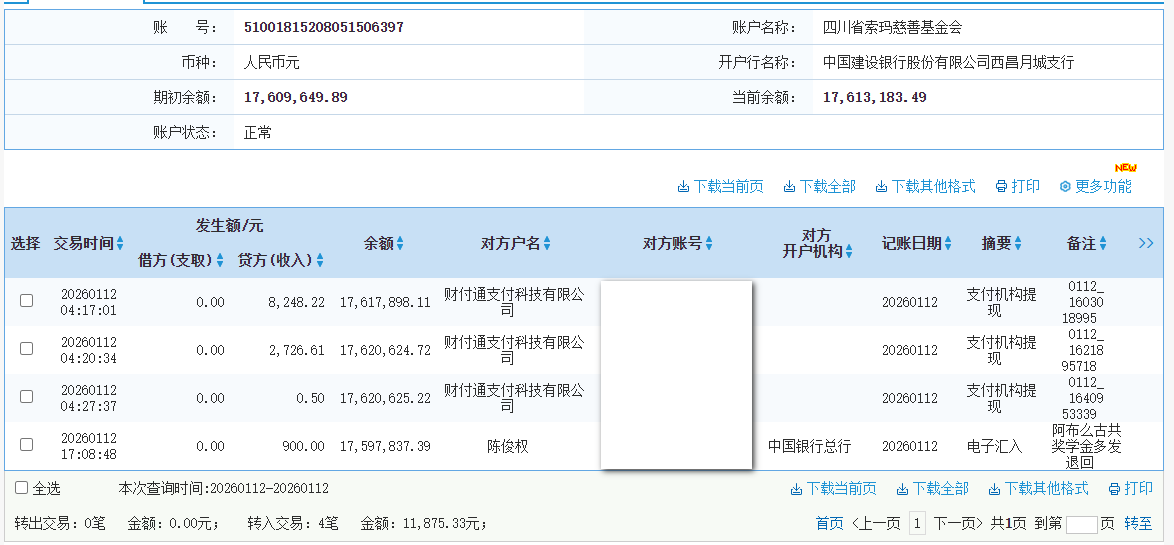Go to 首页 first page
This screenshot has height=545, width=1174.
click(829, 523)
